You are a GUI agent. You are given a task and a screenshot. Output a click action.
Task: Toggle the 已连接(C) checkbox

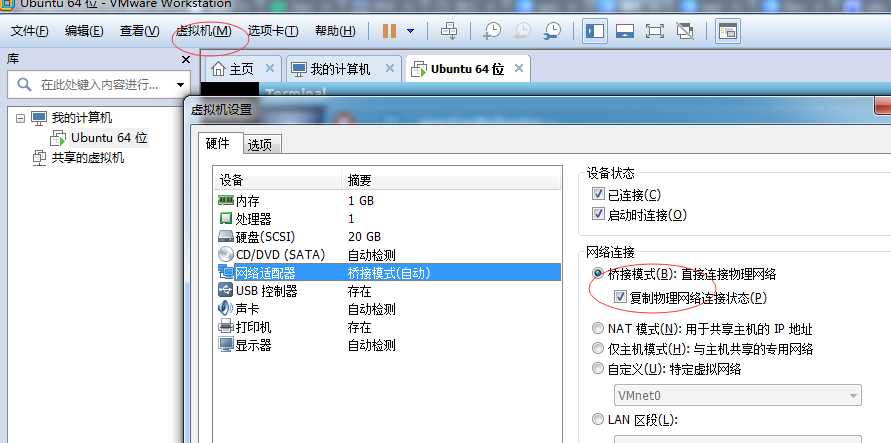[x=598, y=194]
